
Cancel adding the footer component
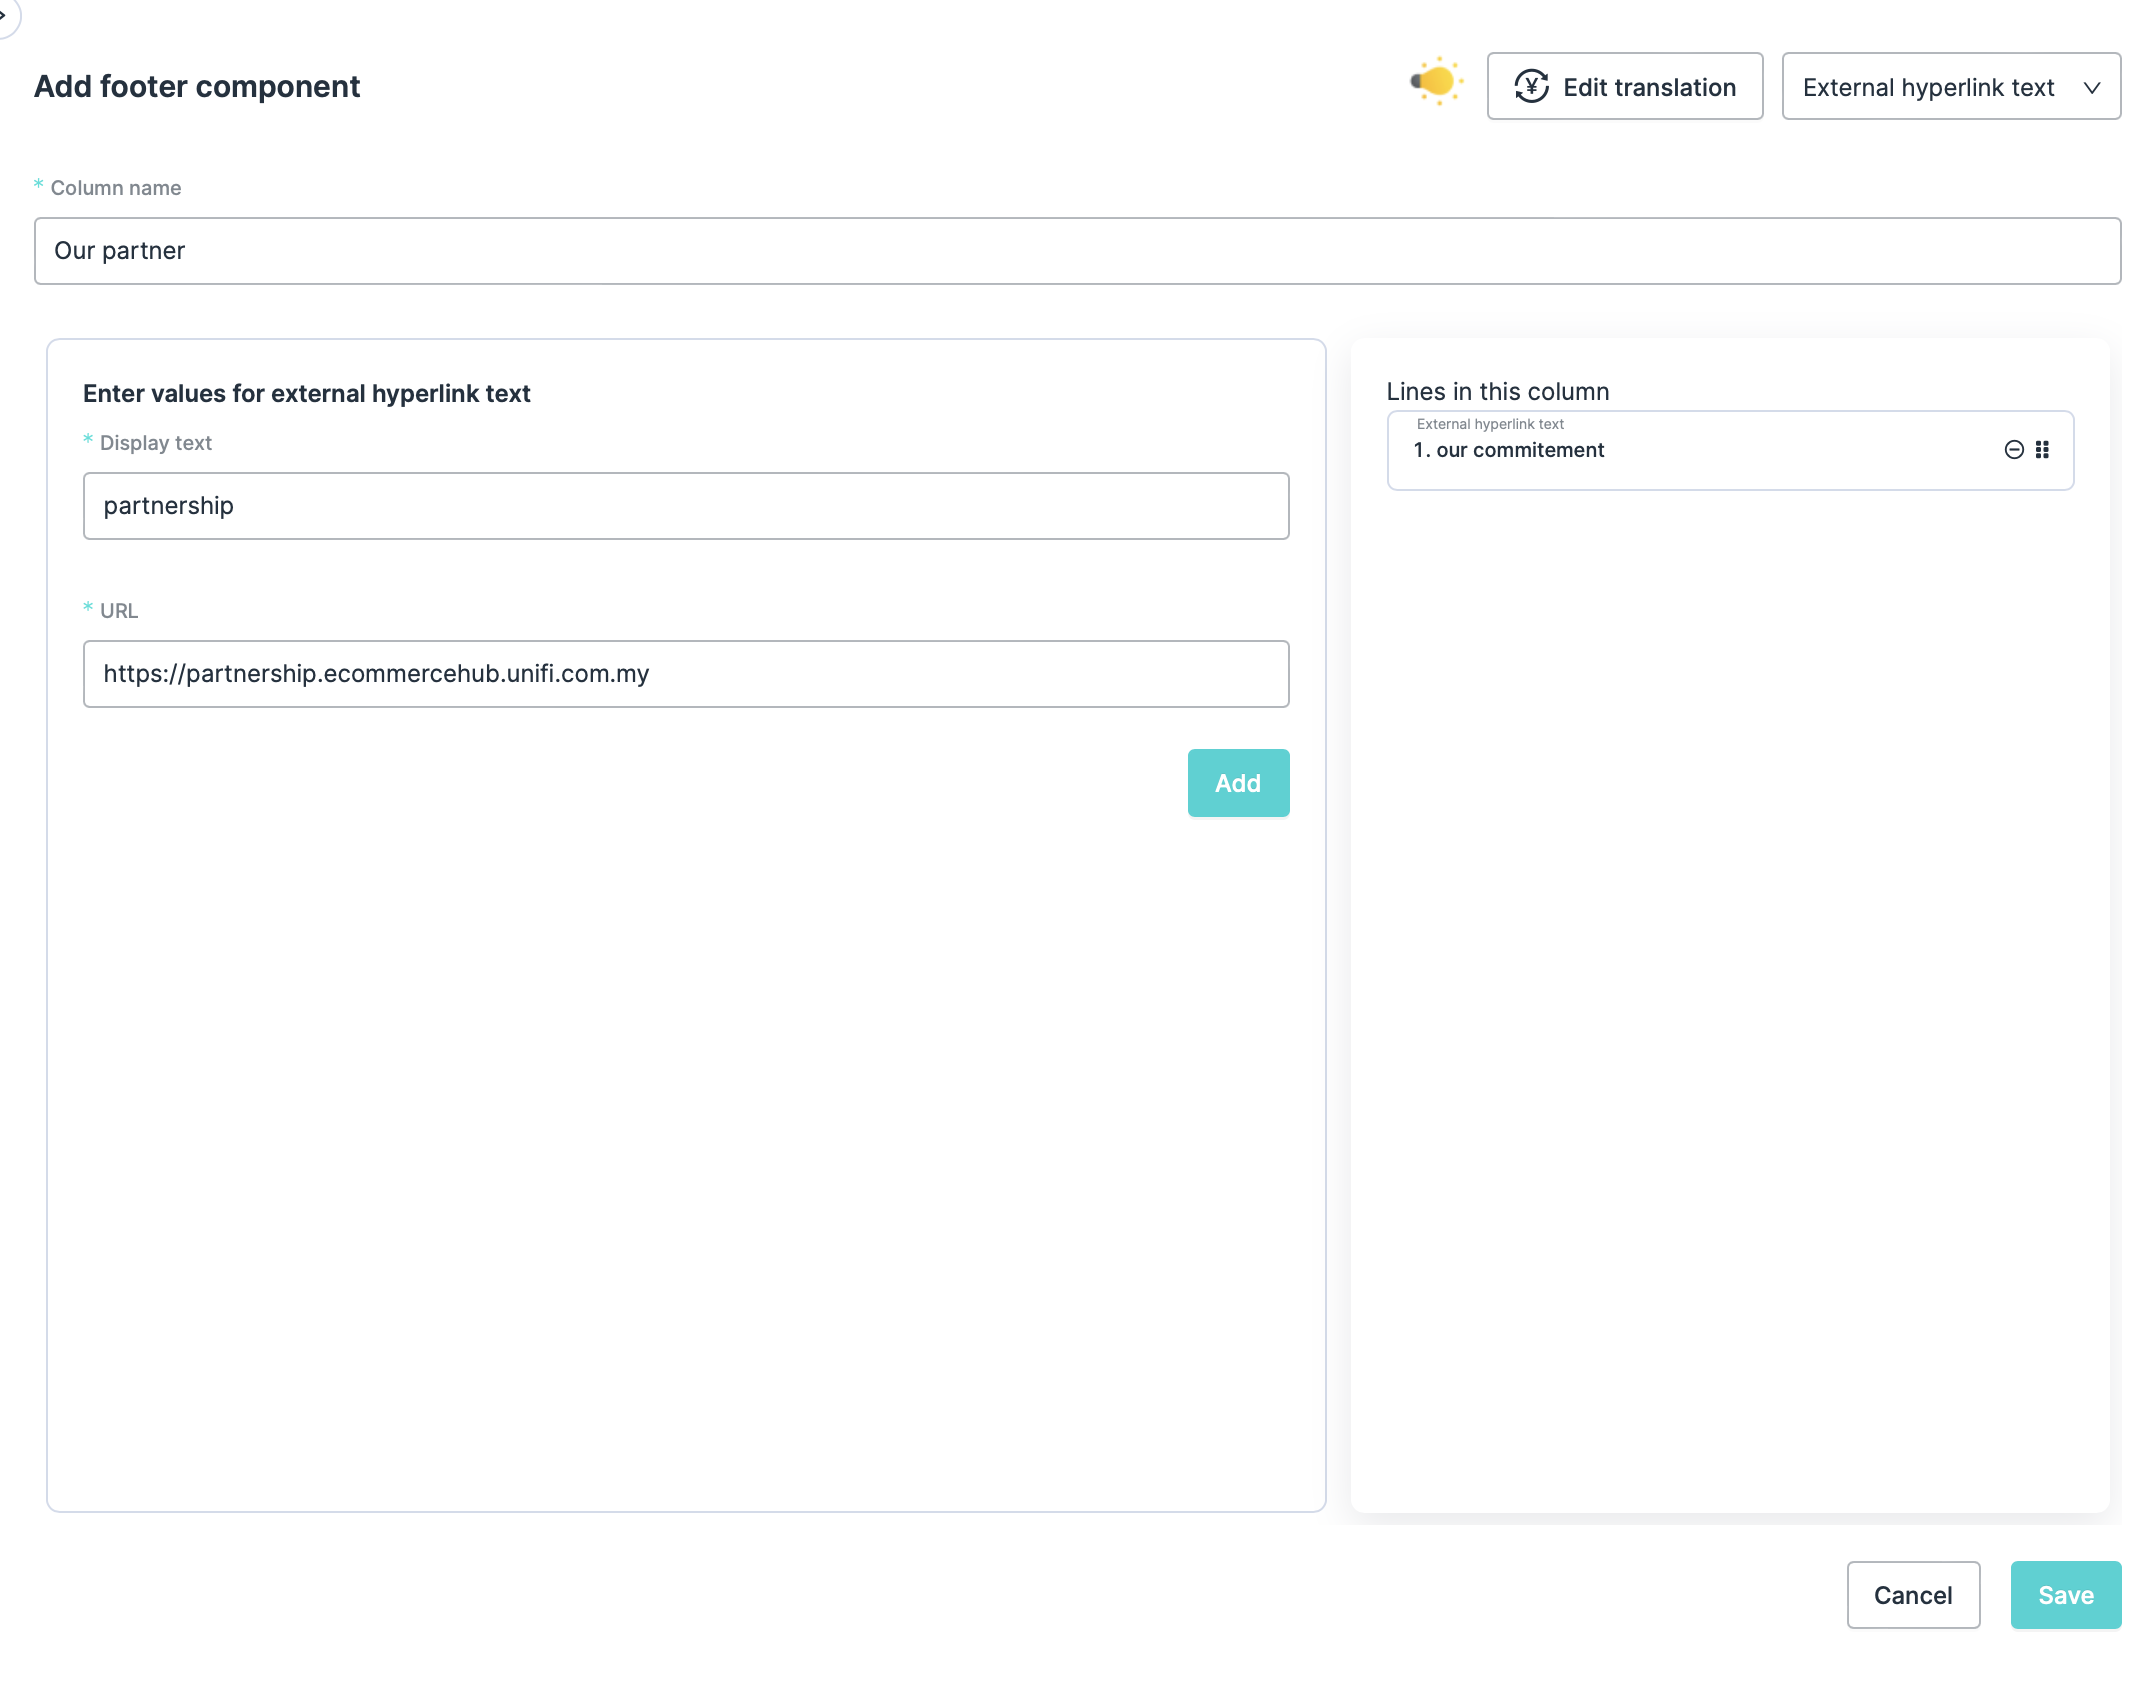click(1912, 1595)
